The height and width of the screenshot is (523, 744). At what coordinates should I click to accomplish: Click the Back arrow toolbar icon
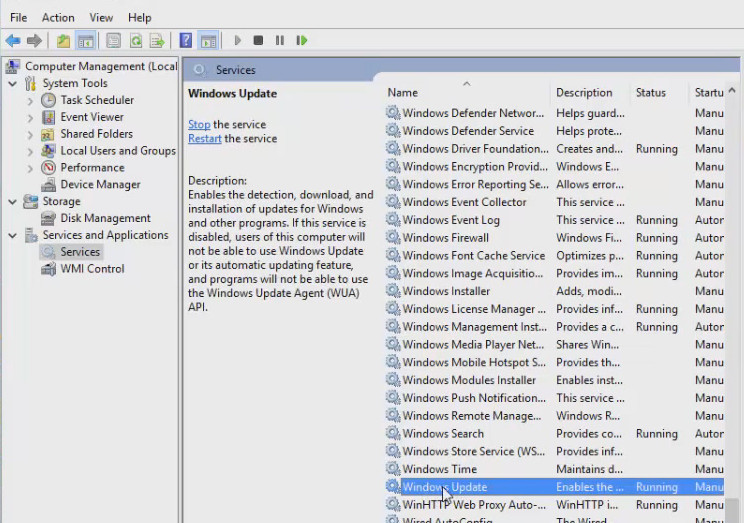click(13, 41)
